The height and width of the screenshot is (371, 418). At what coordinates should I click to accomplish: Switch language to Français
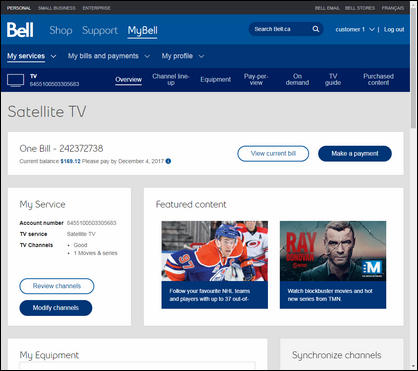point(393,8)
